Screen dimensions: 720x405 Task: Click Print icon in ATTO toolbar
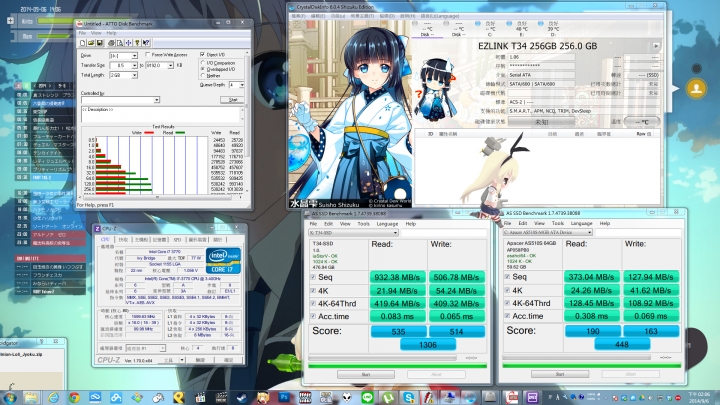(x=111, y=43)
